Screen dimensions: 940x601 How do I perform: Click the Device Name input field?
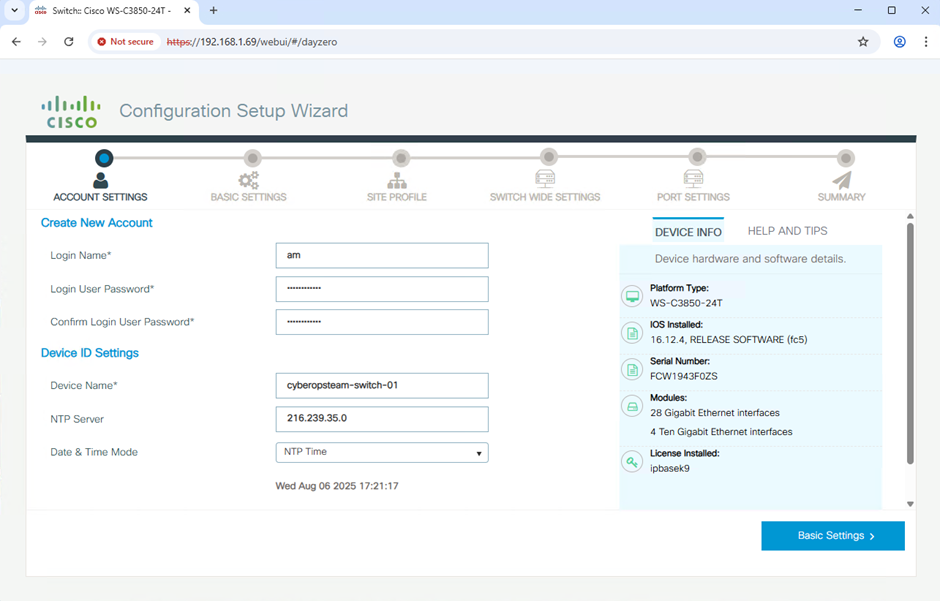point(382,385)
